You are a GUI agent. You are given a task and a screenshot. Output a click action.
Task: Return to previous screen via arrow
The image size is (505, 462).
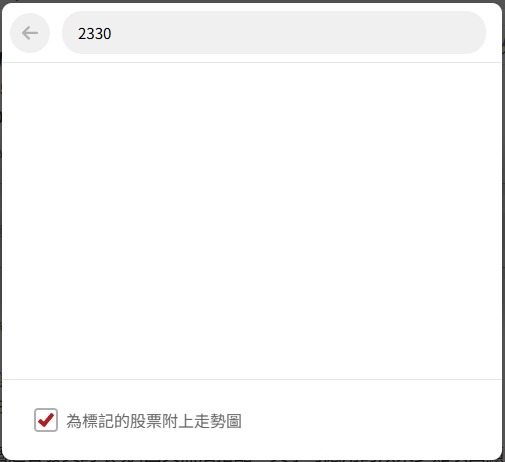click(x=30, y=33)
